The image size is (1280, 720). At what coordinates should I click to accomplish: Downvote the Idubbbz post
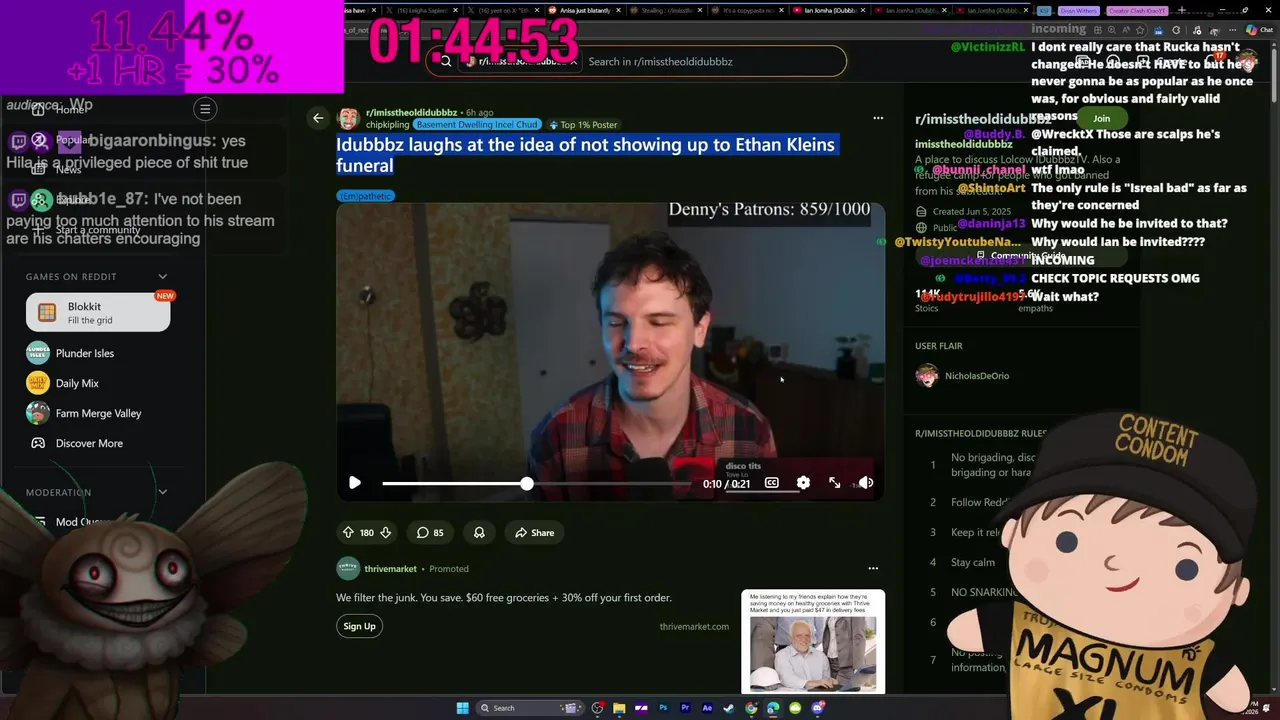(386, 533)
